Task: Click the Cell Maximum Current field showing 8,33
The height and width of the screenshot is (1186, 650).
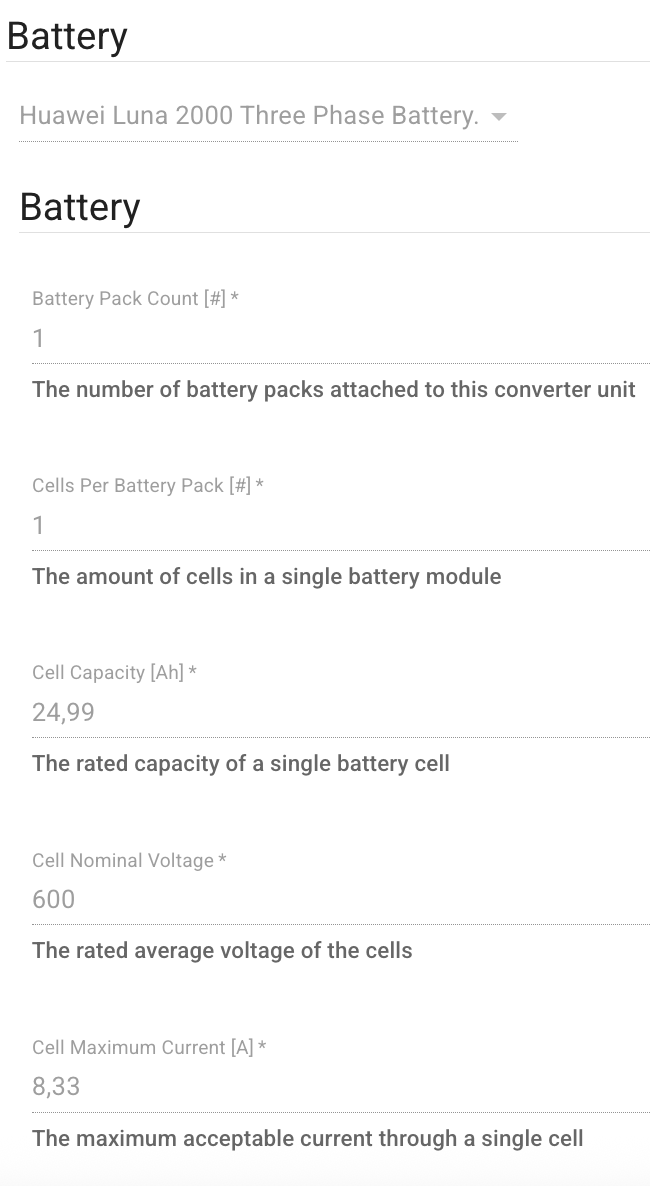Action: 340,1087
